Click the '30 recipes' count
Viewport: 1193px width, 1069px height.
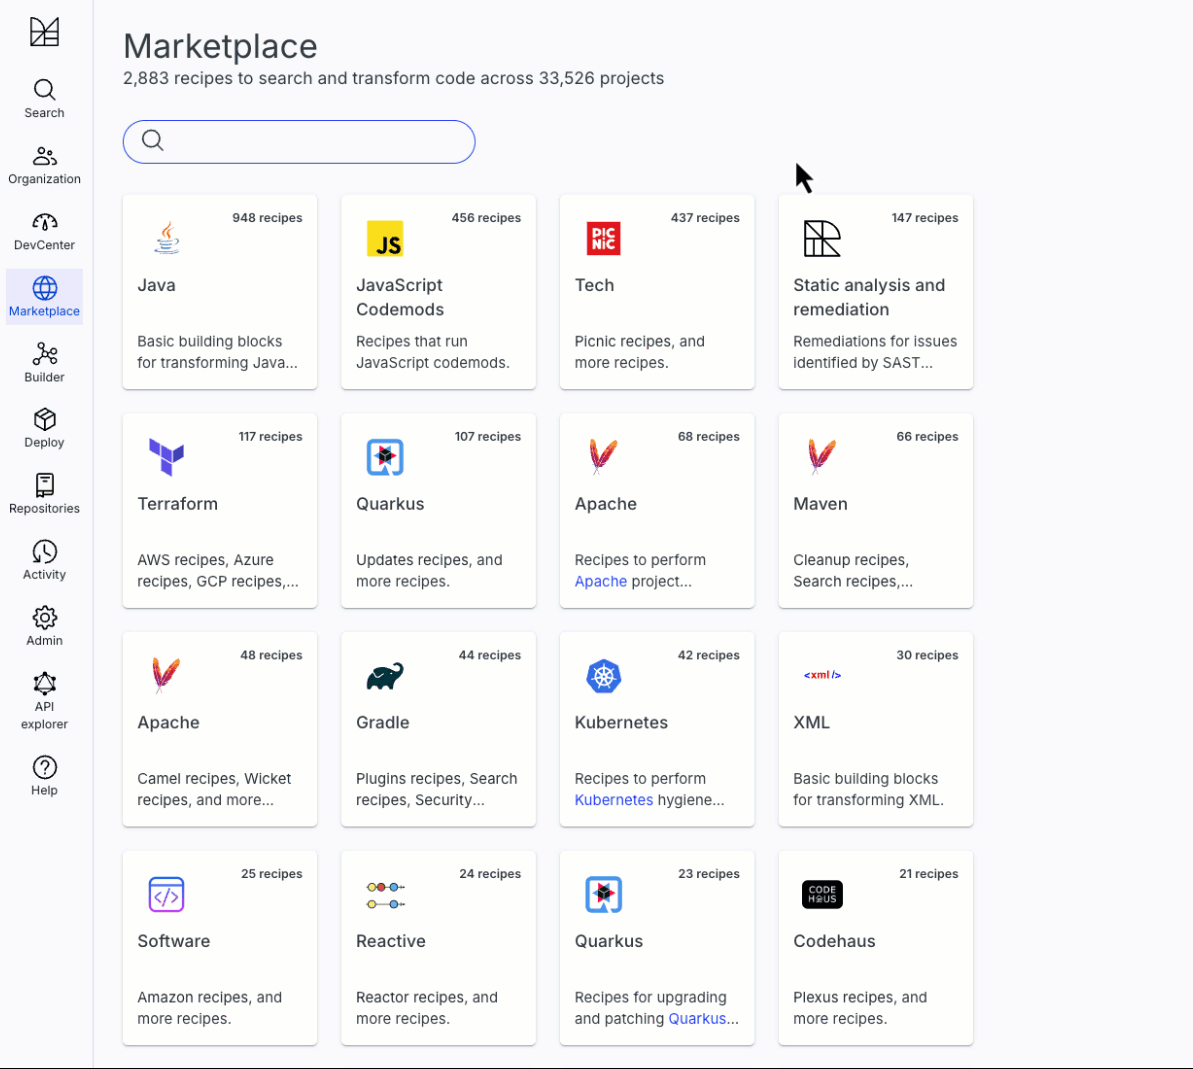pyautogui.click(x=927, y=655)
